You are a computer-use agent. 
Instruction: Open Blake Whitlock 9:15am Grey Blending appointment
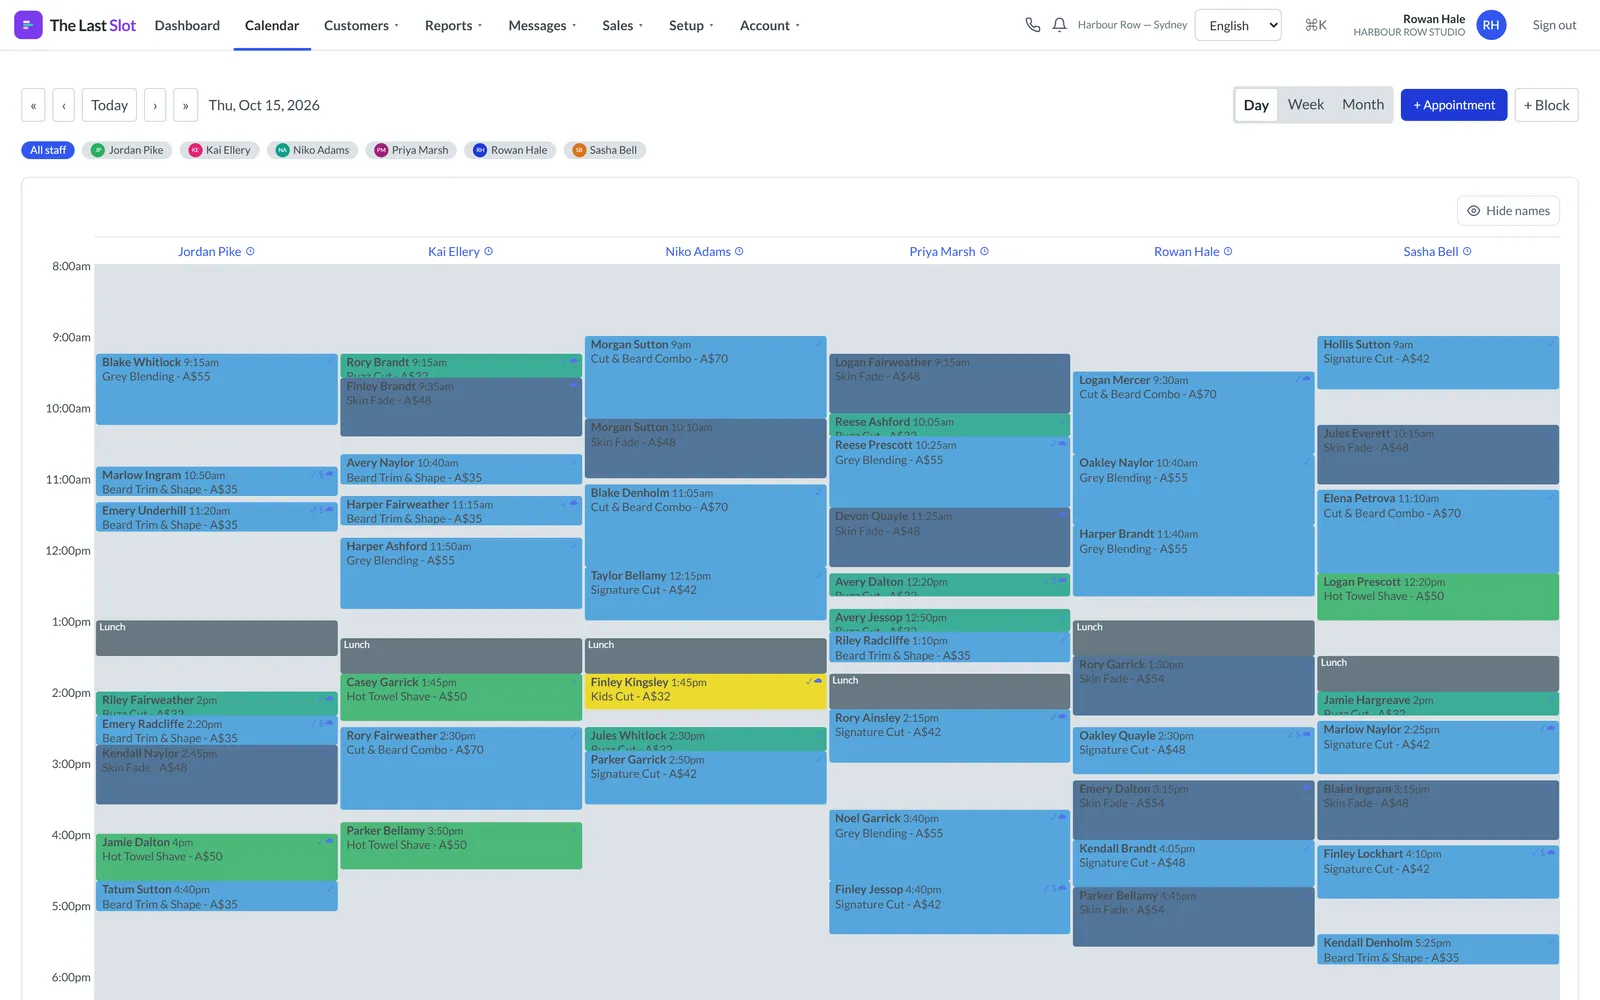[216, 389]
